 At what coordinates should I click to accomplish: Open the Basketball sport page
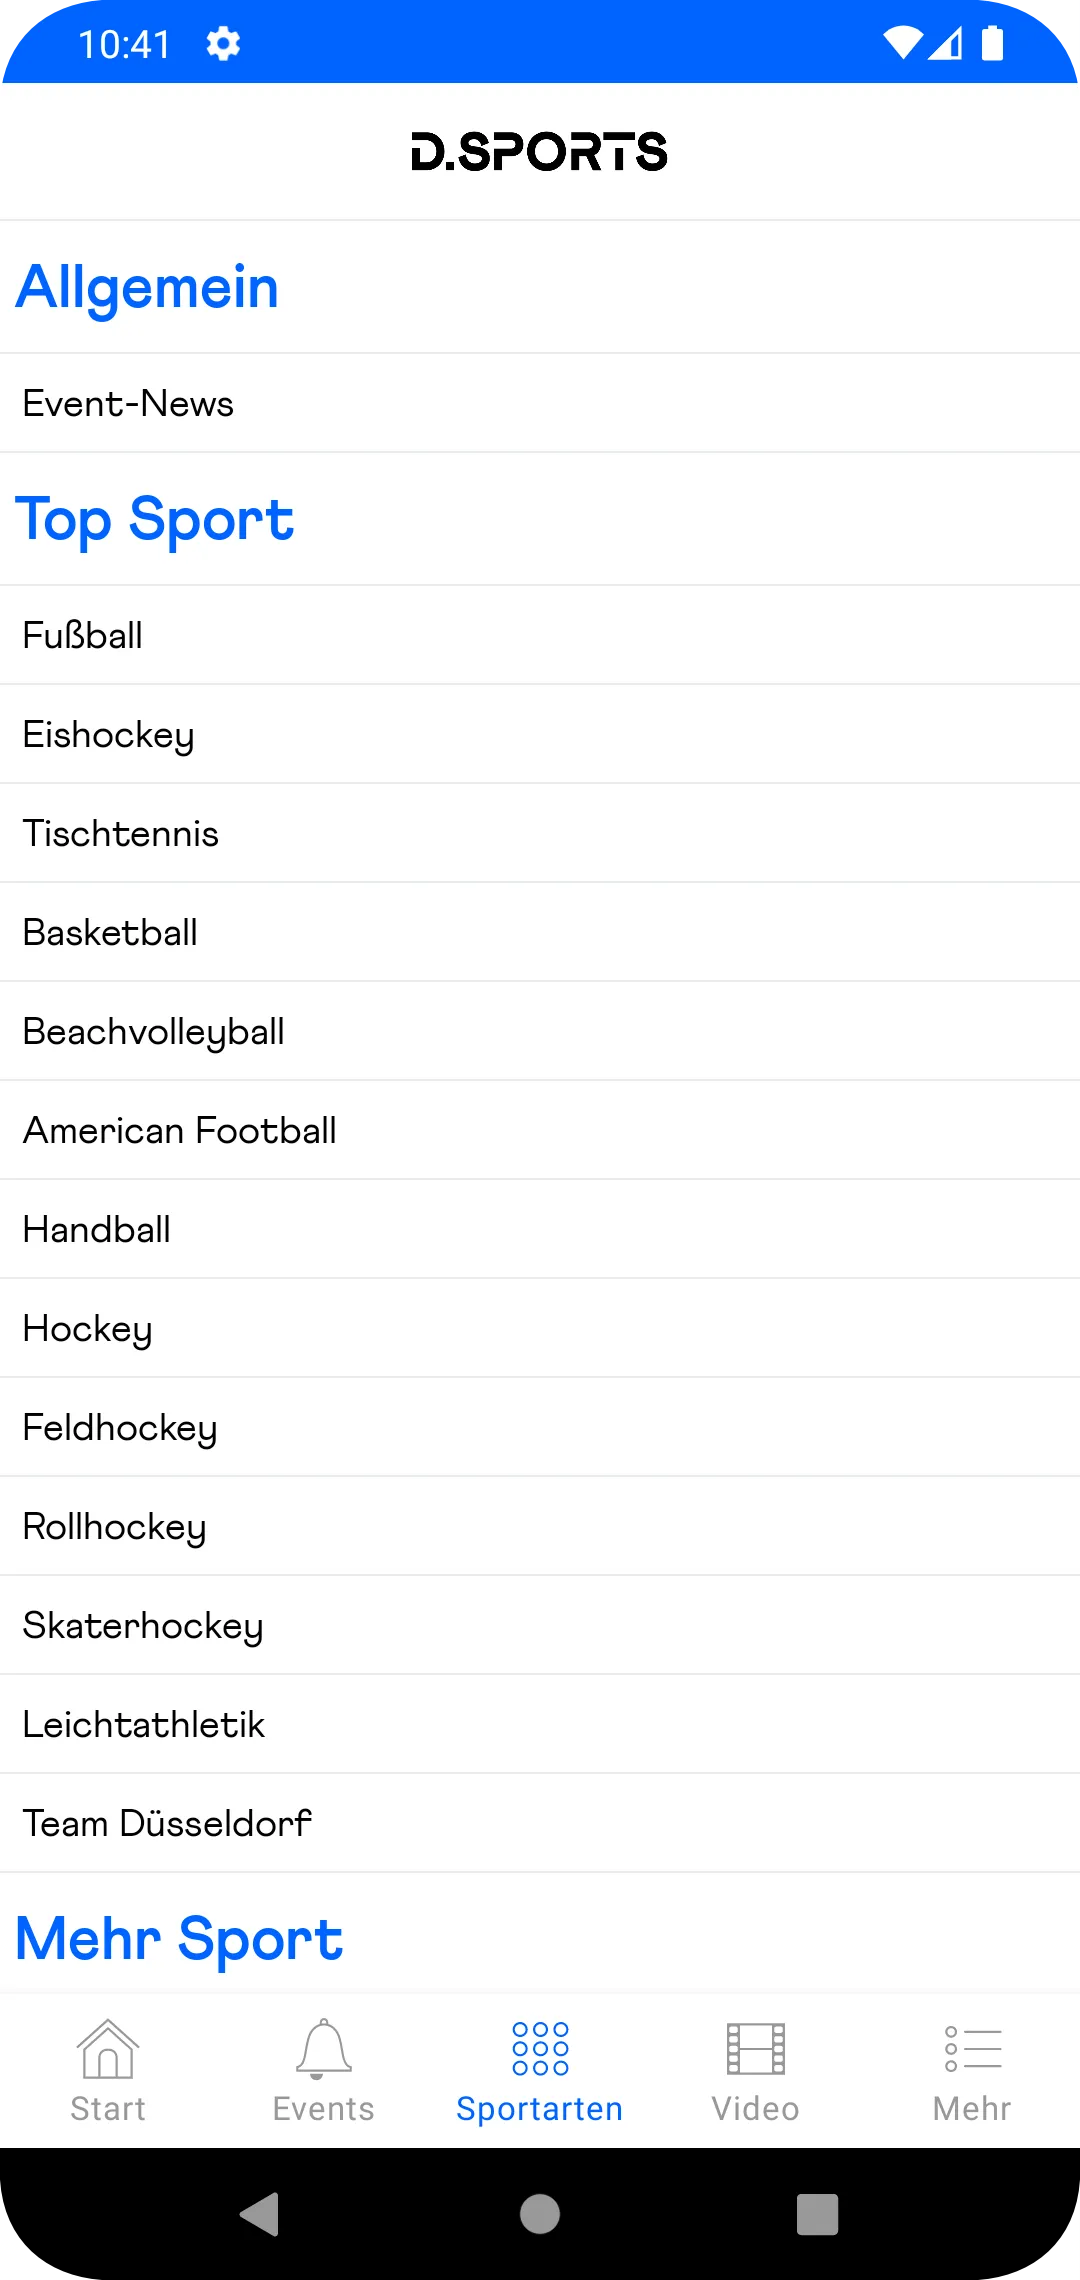point(110,932)
